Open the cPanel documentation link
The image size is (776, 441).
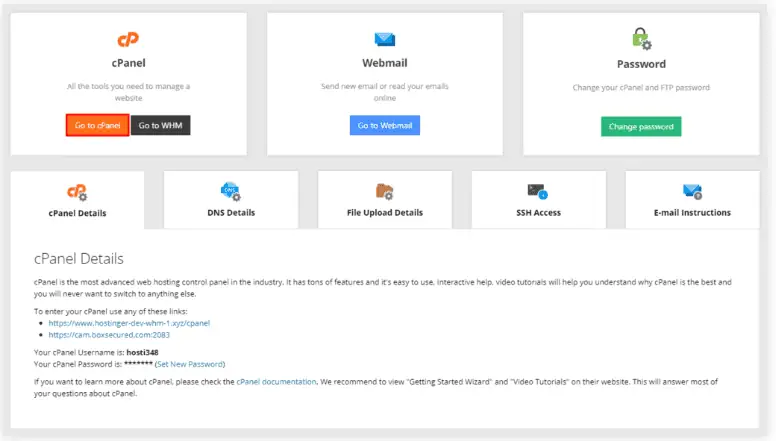coord(276,382)
